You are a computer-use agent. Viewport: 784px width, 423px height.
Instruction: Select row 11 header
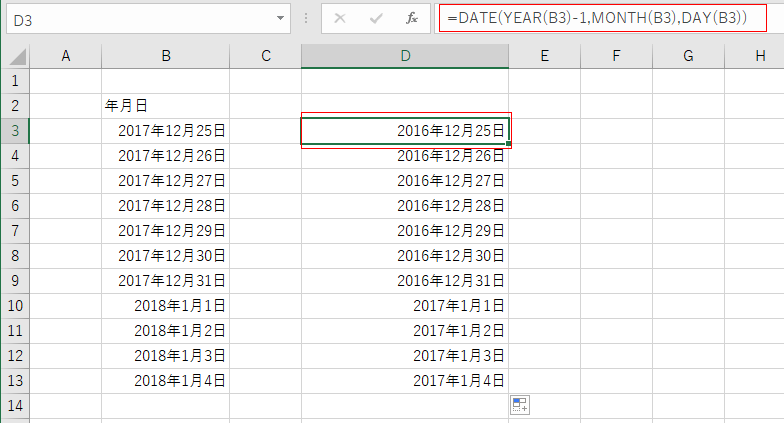click(15, 330)
